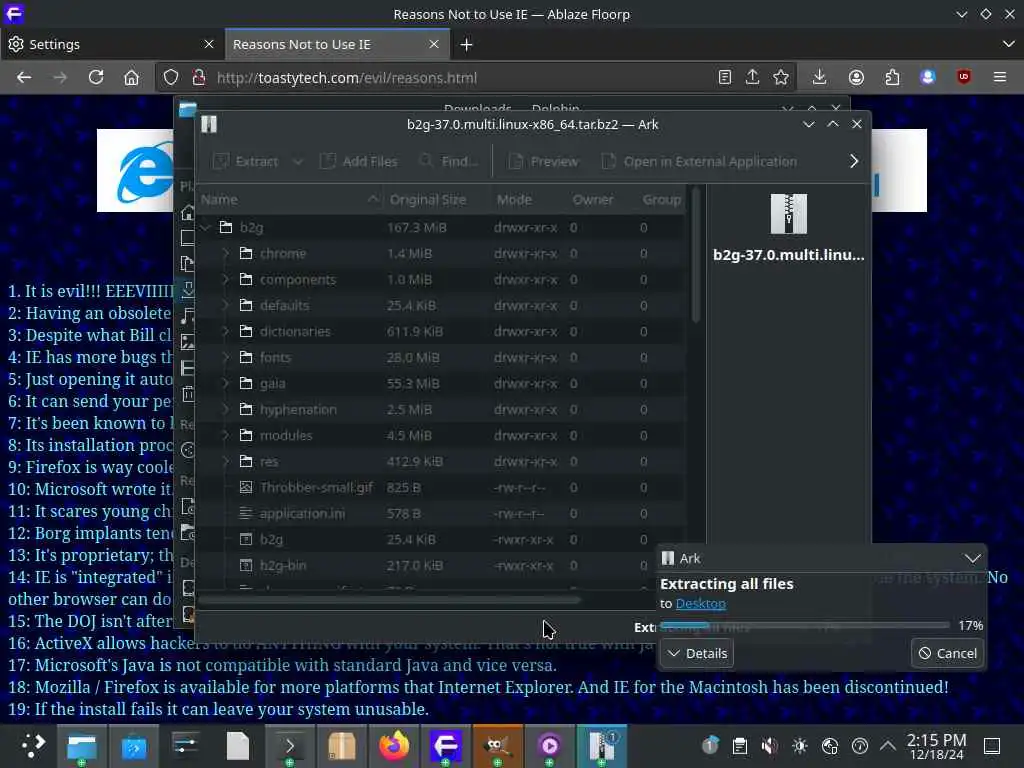Click the Ark horizontal scrollbar
The image size is (1024, 768).
389,600
